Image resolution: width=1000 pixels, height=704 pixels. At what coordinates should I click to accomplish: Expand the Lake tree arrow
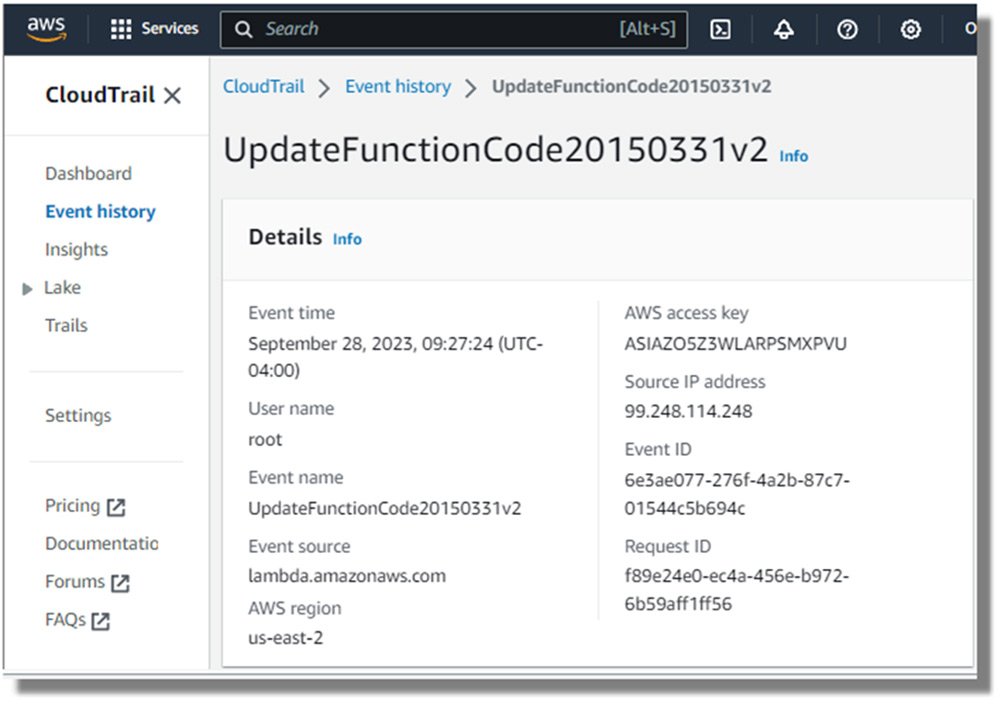[27, 289]
